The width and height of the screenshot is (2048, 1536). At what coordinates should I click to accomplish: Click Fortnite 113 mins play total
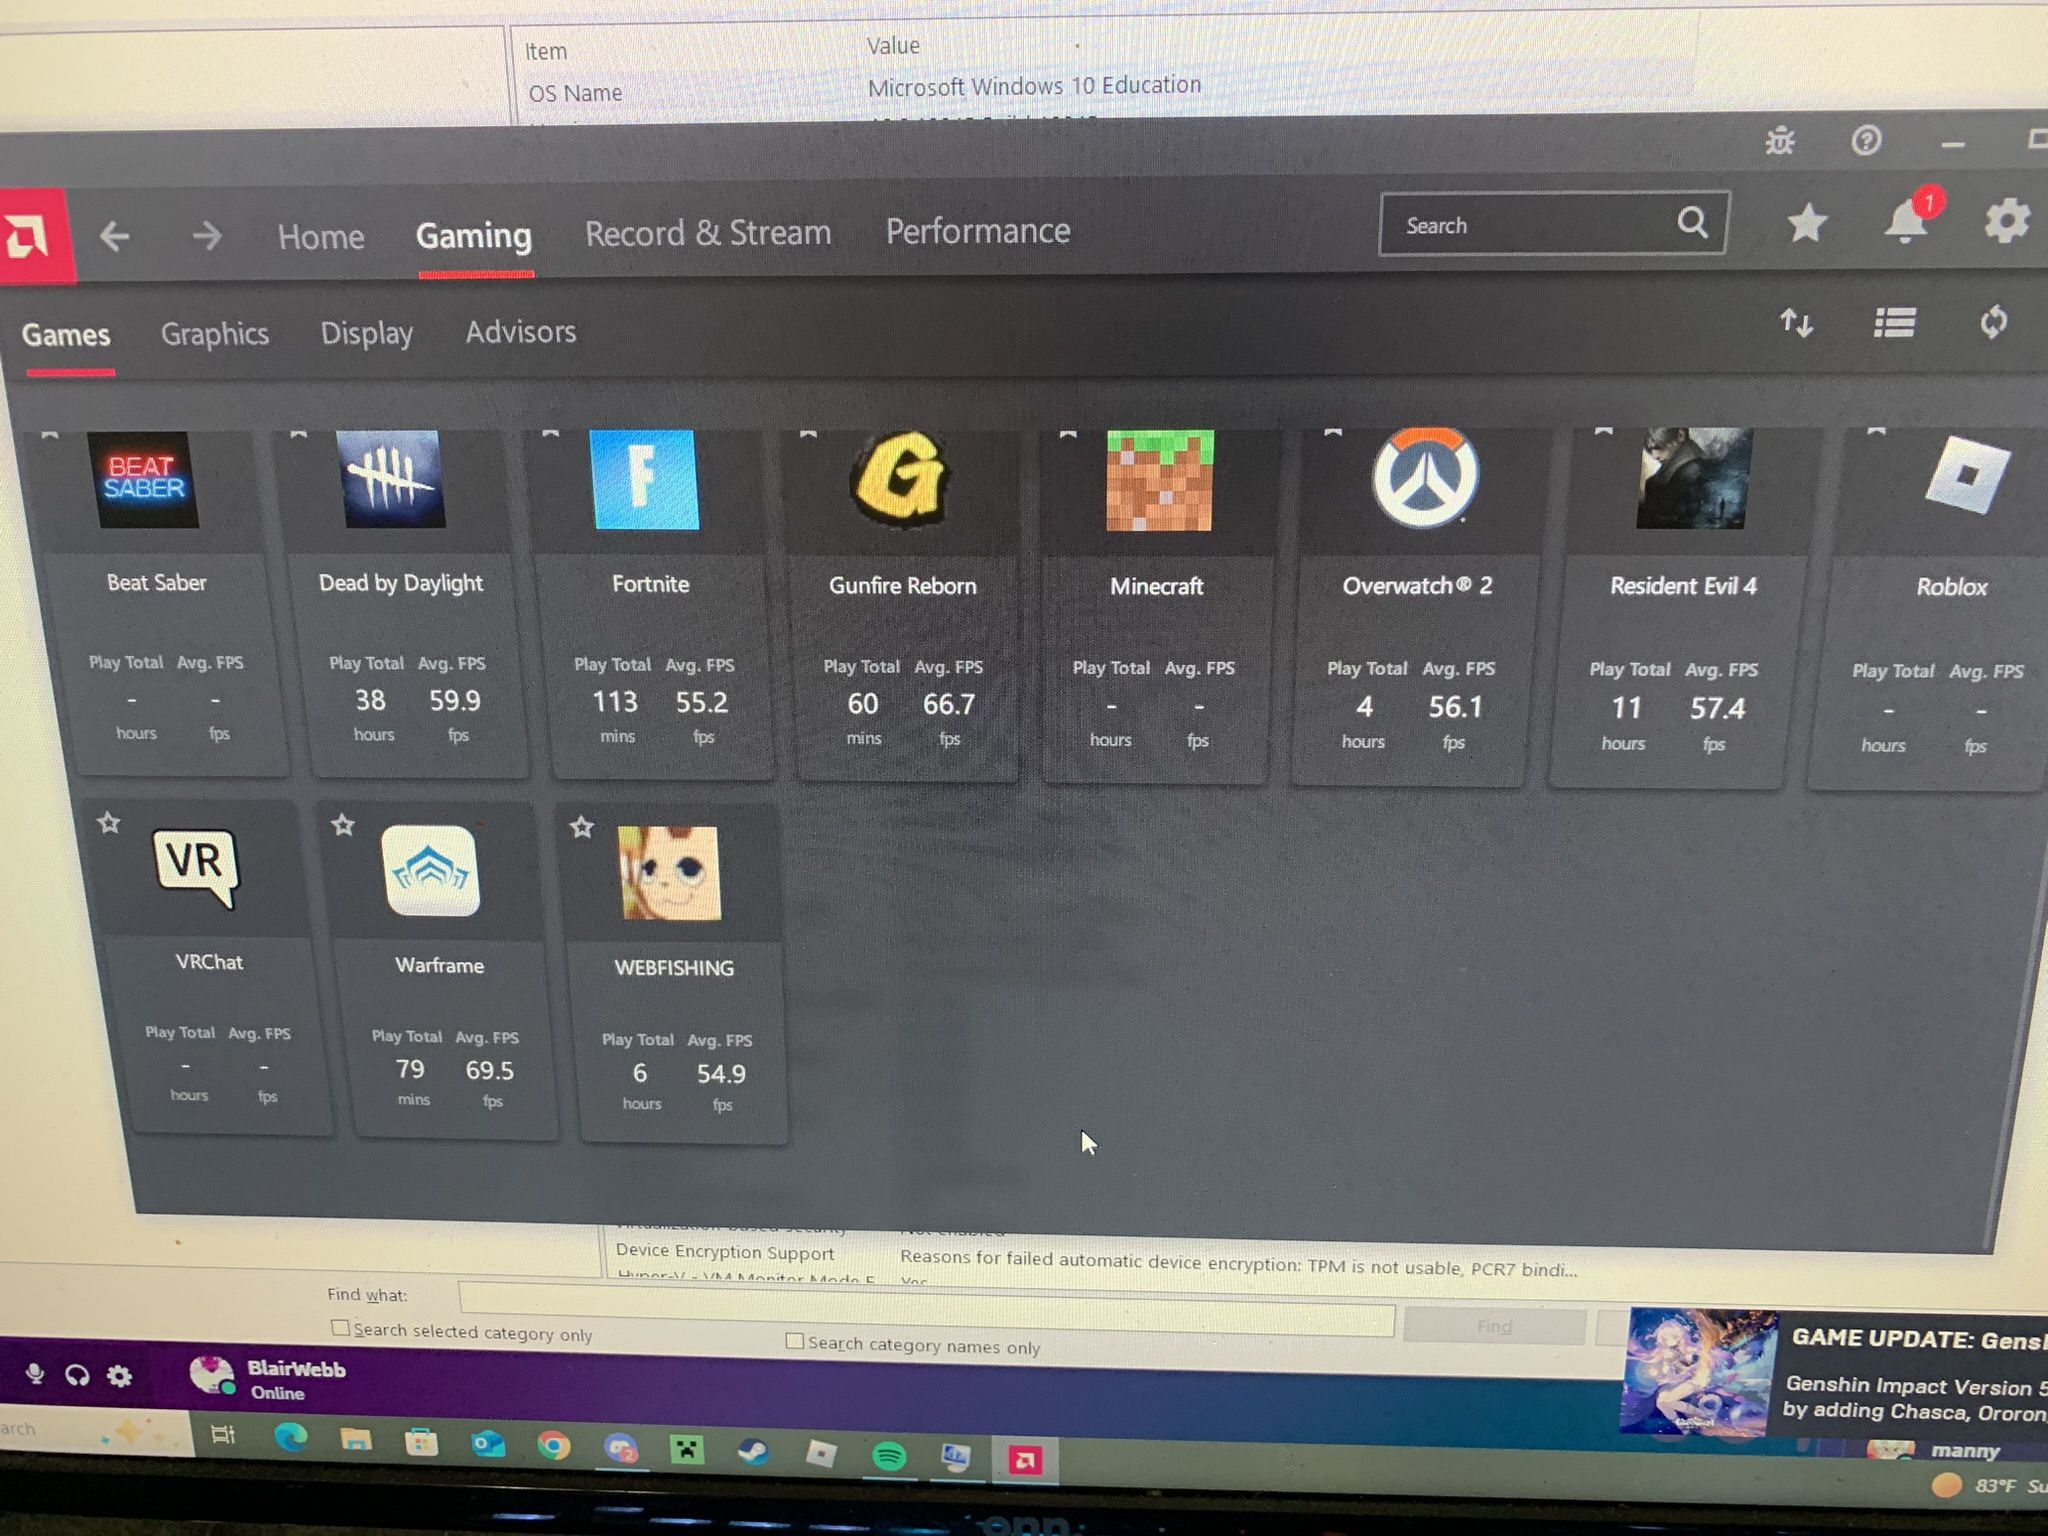pos(615,703)
